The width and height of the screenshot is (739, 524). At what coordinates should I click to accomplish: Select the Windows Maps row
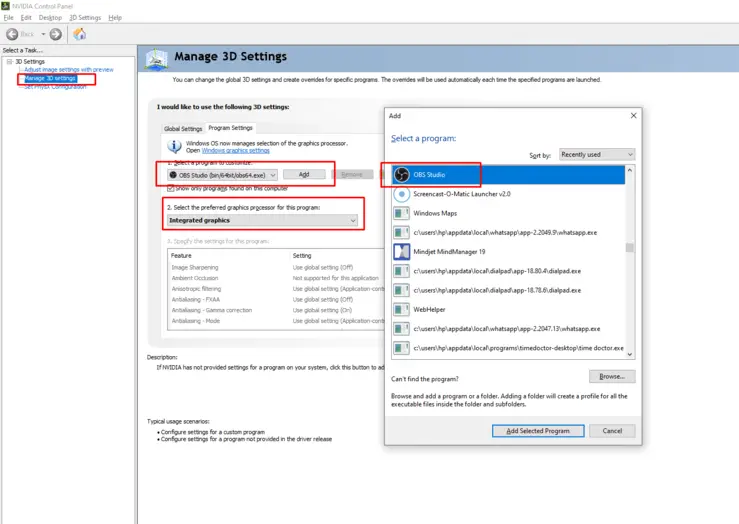[x=509, y=213]
